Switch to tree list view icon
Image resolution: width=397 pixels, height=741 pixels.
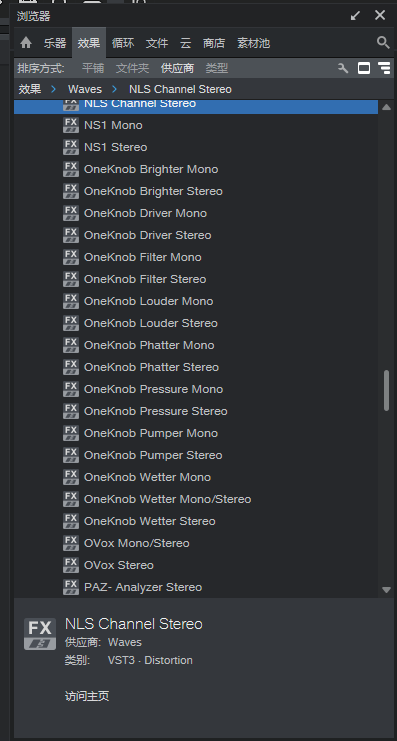point(384,69)
